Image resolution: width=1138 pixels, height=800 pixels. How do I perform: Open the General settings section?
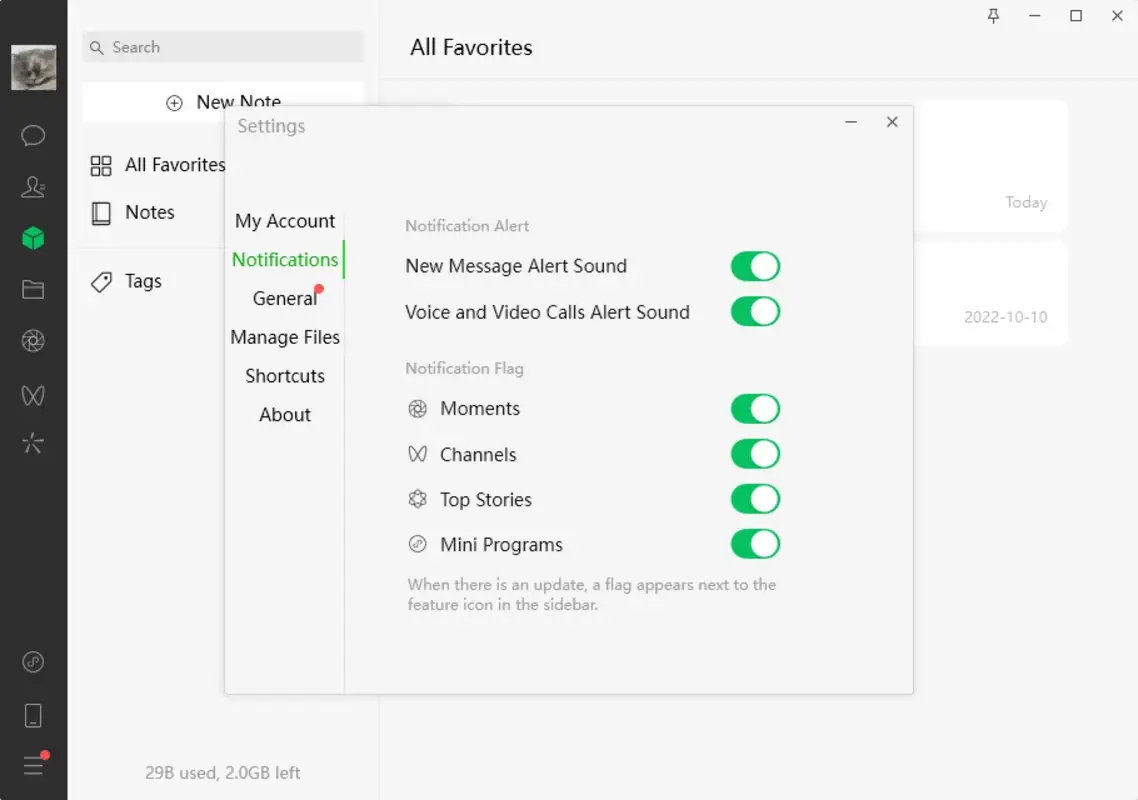(x=284, y=298)
